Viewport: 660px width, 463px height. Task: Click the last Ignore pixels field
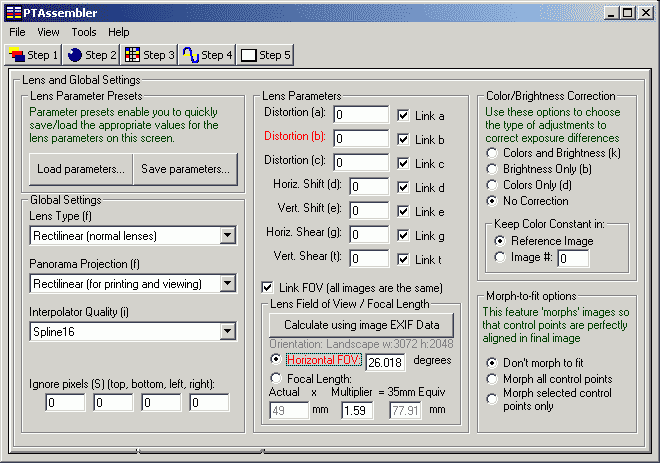point(209,403)
